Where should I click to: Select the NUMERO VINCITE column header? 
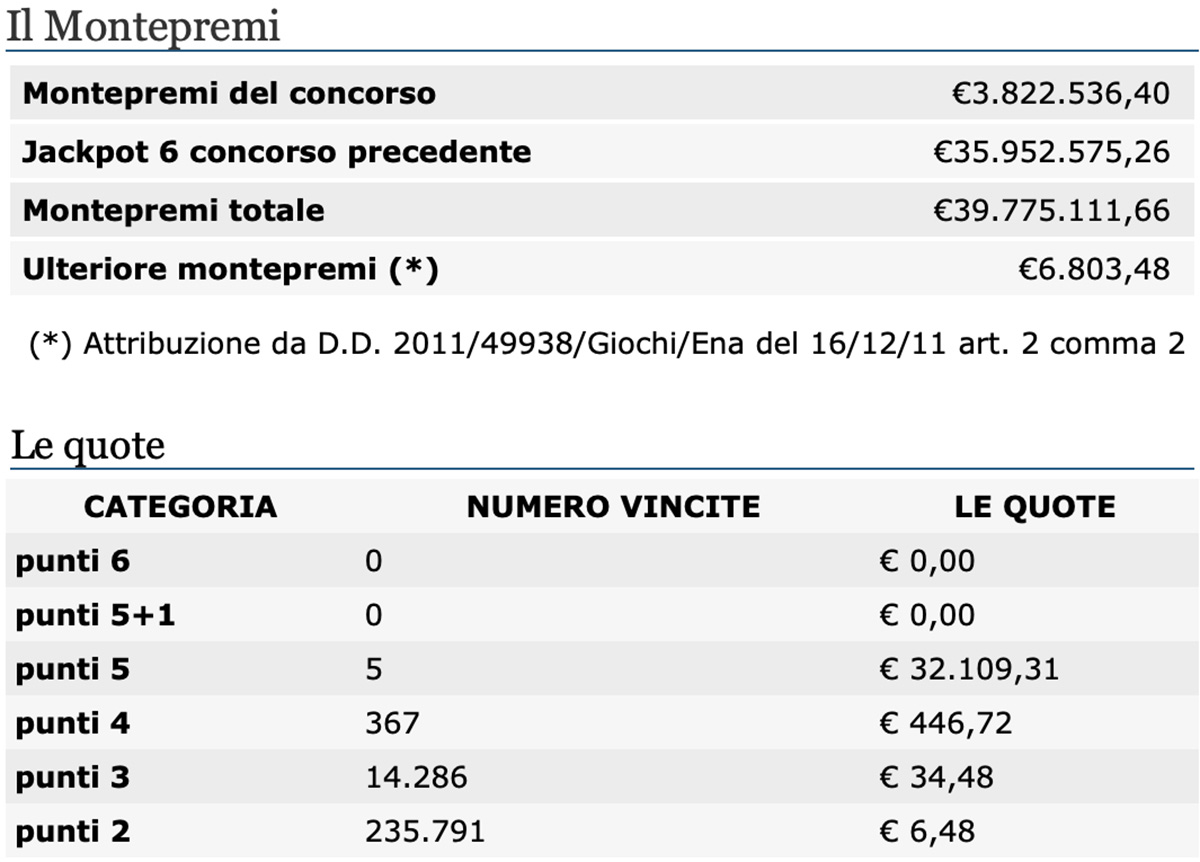coord(613,506)
